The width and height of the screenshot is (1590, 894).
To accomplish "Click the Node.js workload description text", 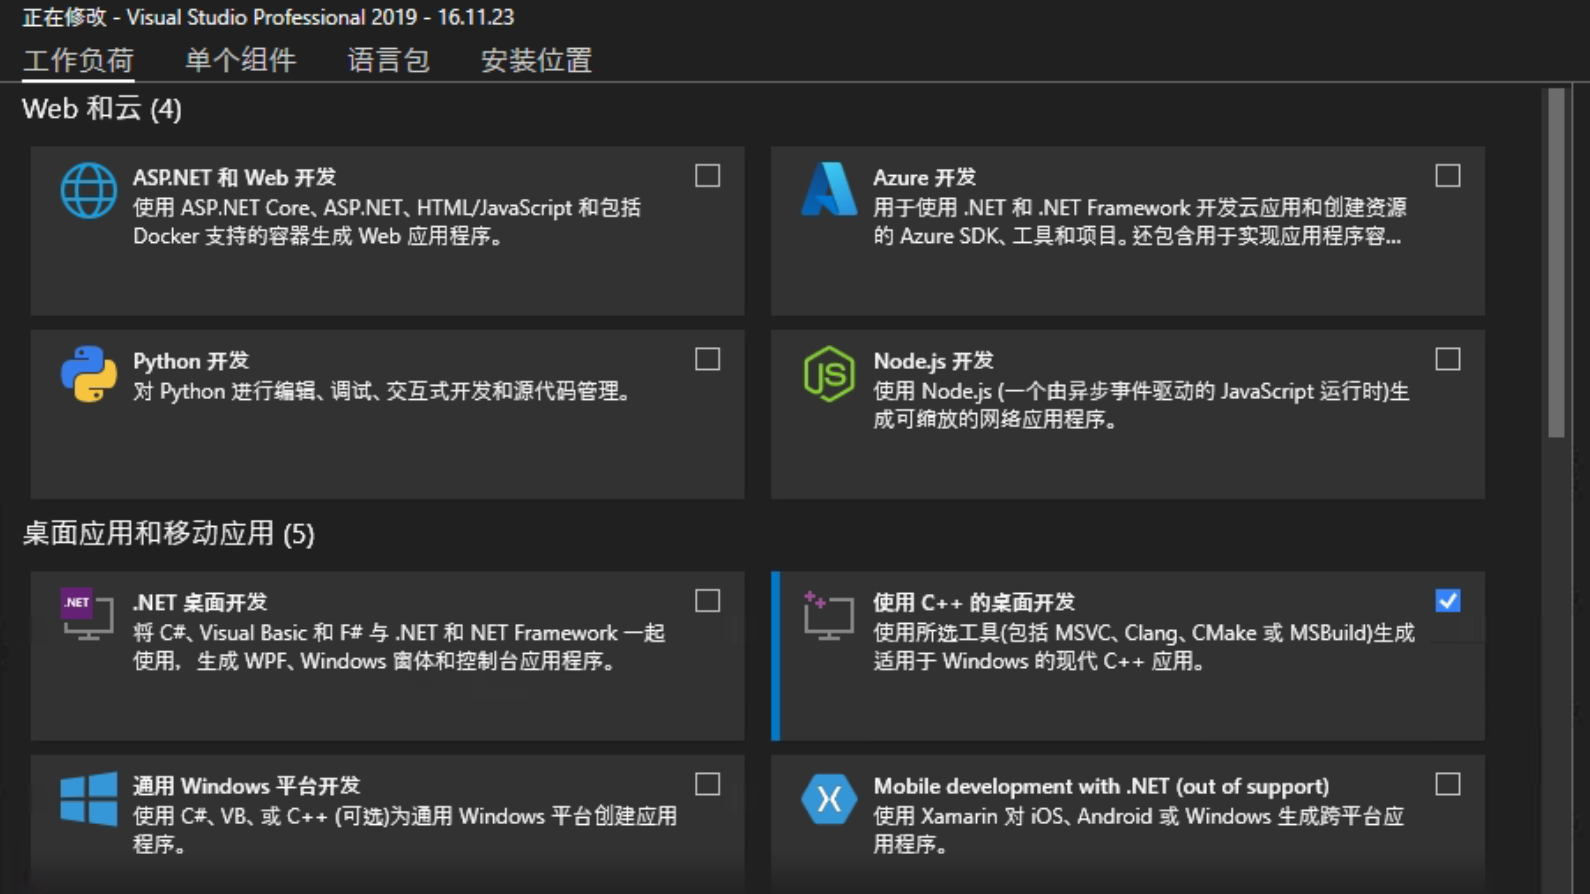I will 1141,405.
